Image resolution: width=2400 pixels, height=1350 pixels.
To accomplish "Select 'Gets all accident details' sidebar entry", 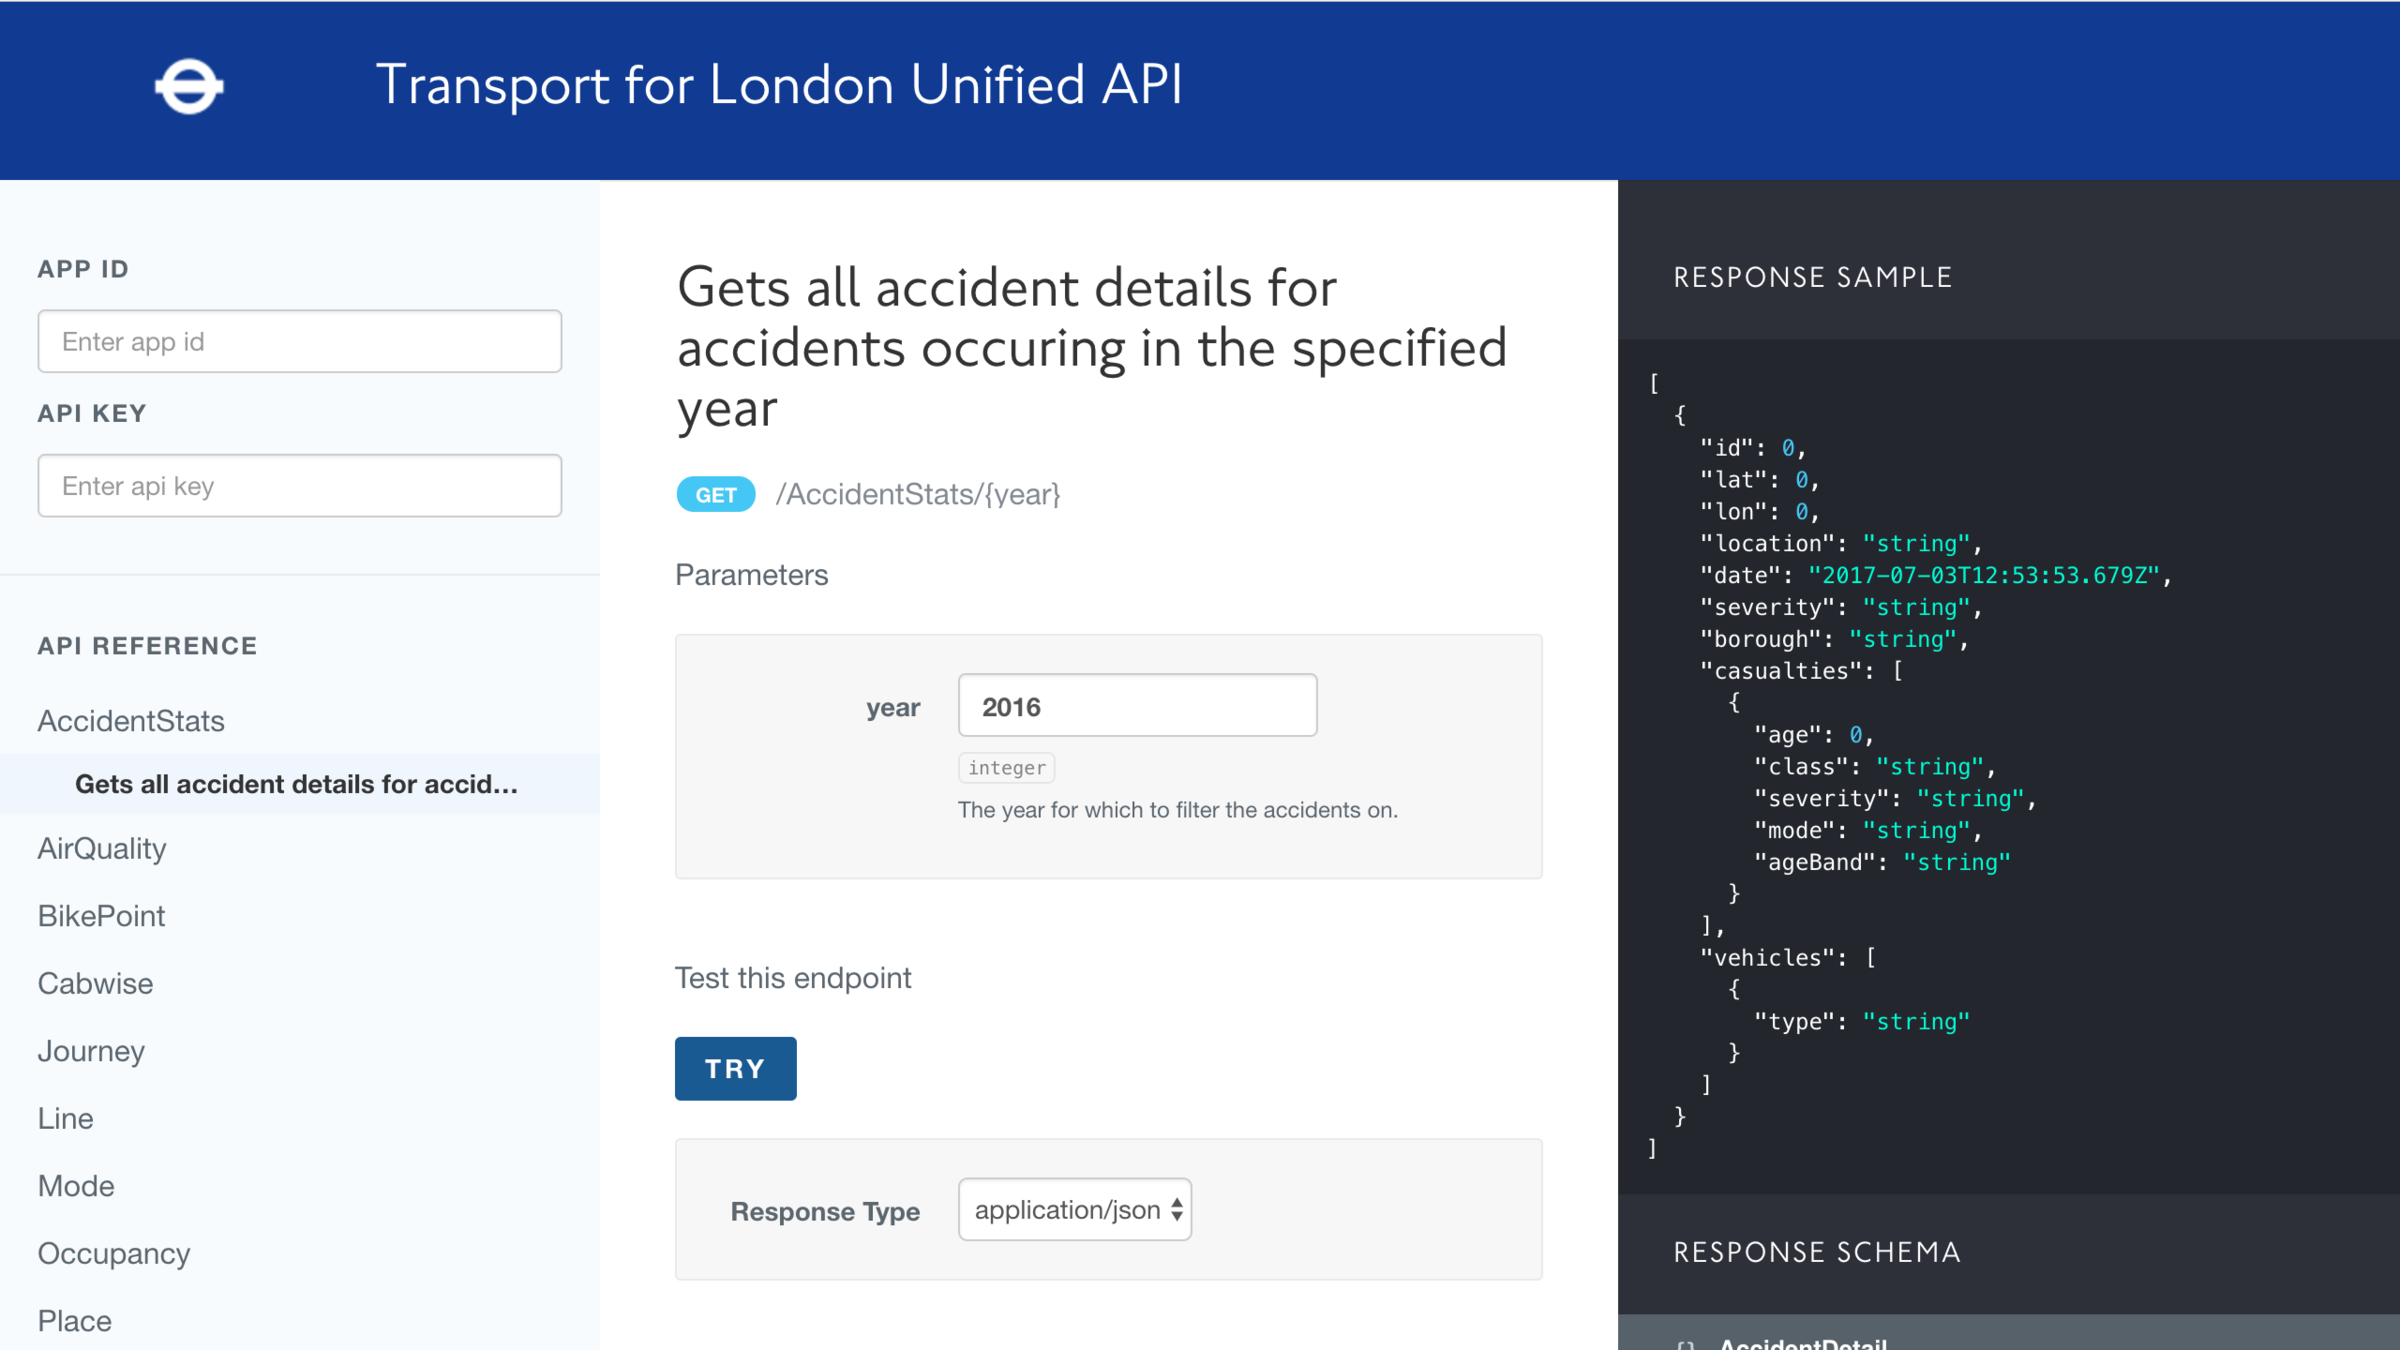I will [x=296, y=784].
